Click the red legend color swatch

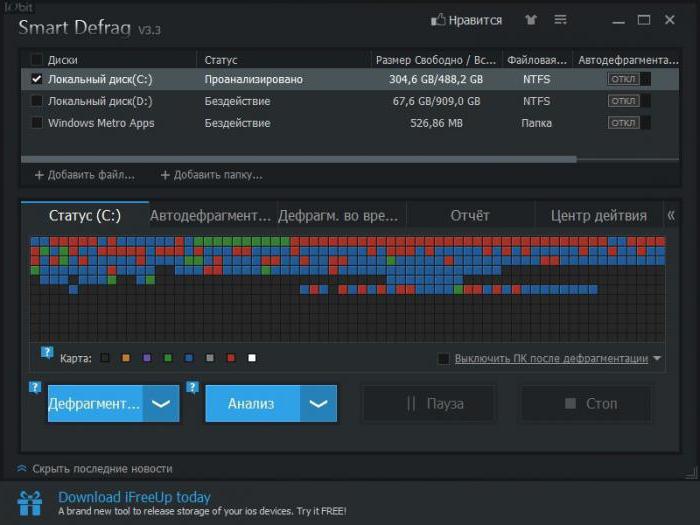pos(231,358)
